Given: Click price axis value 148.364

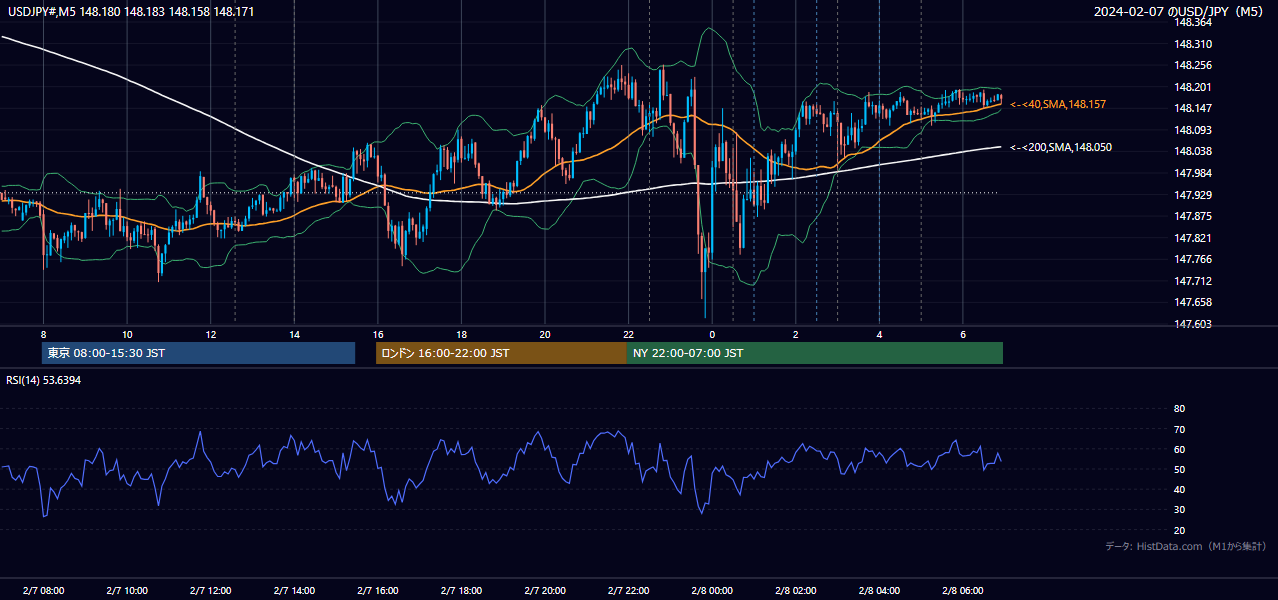Looking at the screenshot, I should point(1192,23).
